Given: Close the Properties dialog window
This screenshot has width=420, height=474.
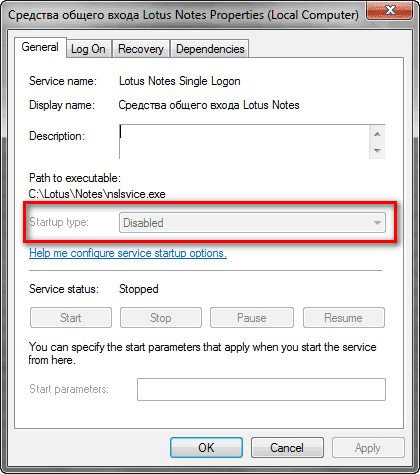Looking at the screenshot, I should pyautogui.click(x=390, y=10).
